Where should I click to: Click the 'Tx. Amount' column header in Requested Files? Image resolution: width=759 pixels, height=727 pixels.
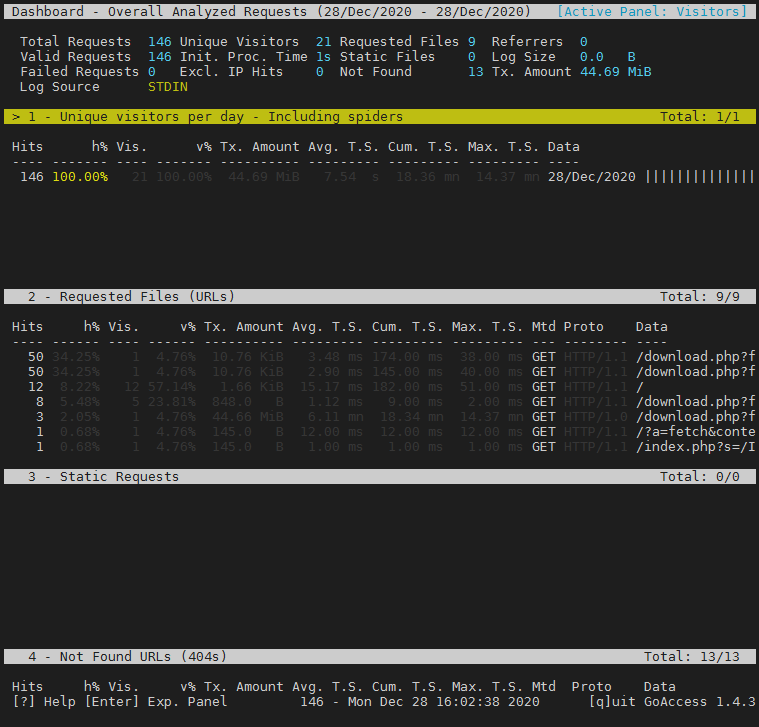click(243, 327)
